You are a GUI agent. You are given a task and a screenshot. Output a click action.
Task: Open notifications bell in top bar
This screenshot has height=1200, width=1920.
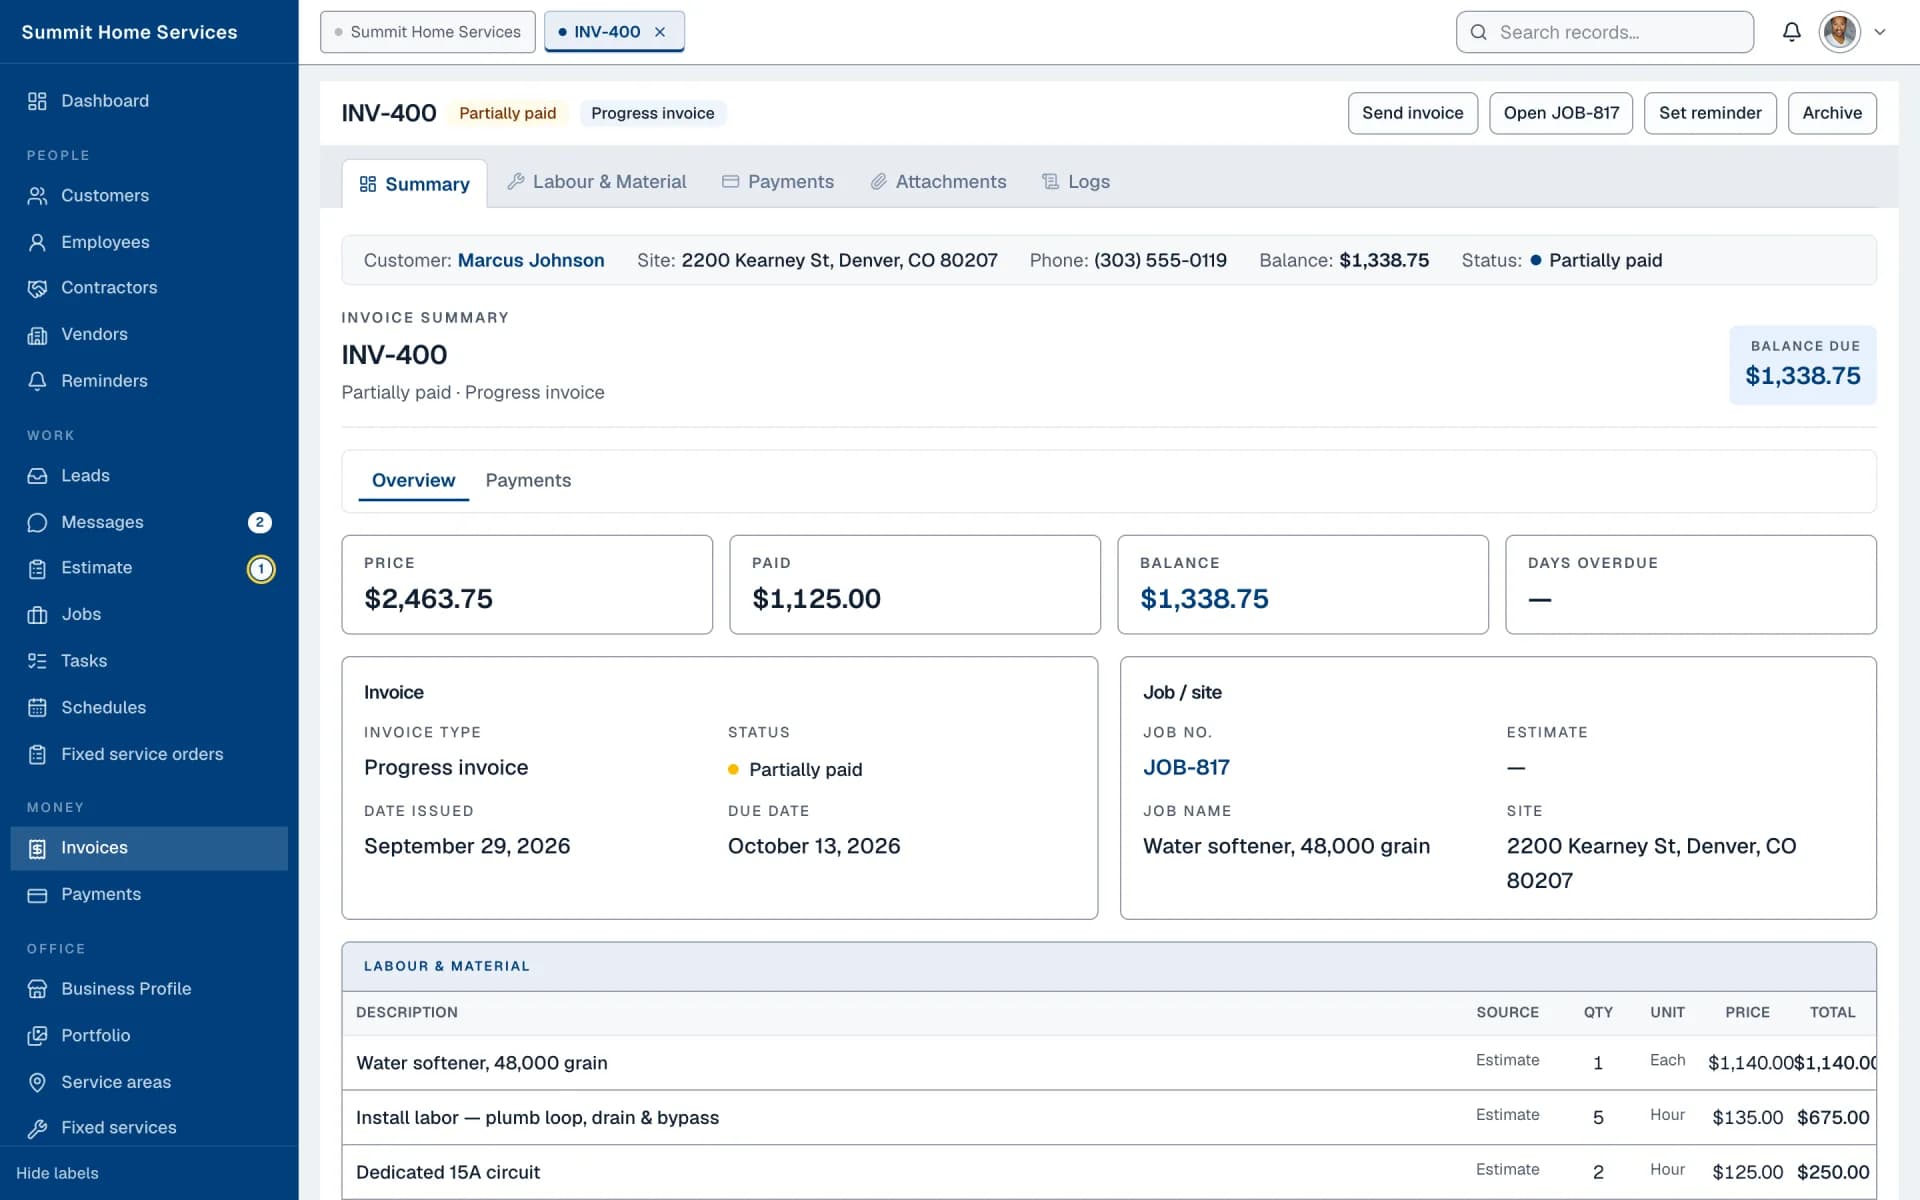[x=1791, y=32]
